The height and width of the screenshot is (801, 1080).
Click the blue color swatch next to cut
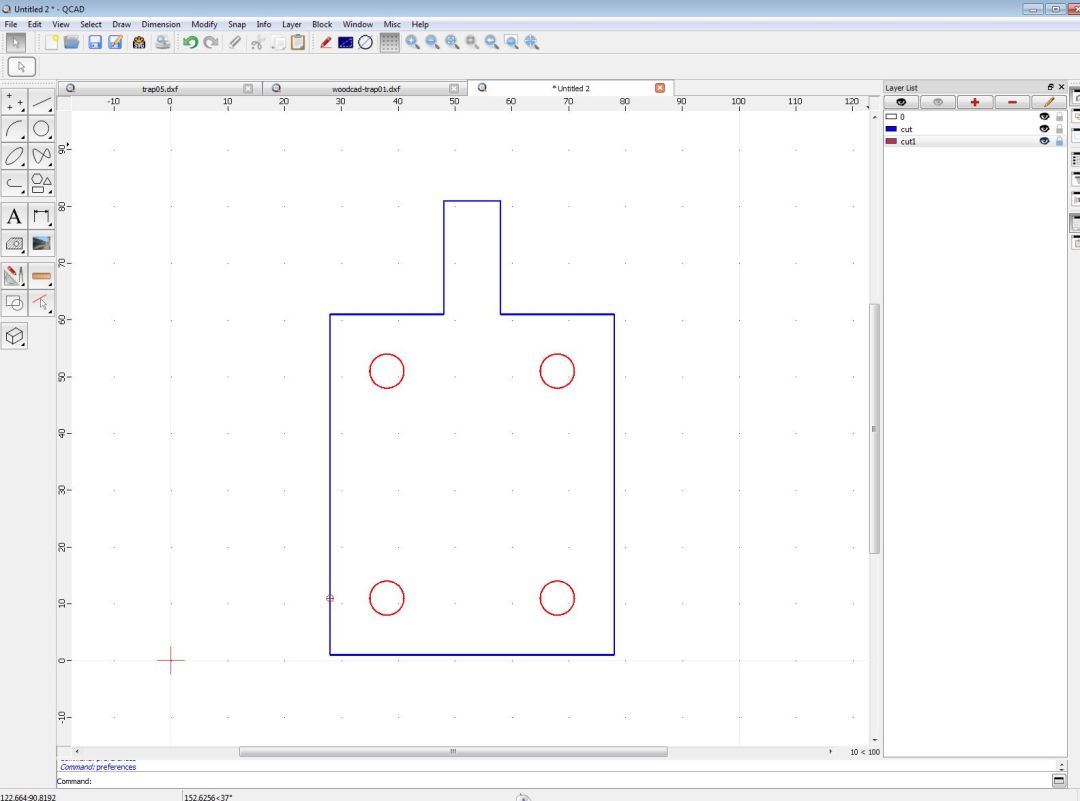(x=891, y=129)
